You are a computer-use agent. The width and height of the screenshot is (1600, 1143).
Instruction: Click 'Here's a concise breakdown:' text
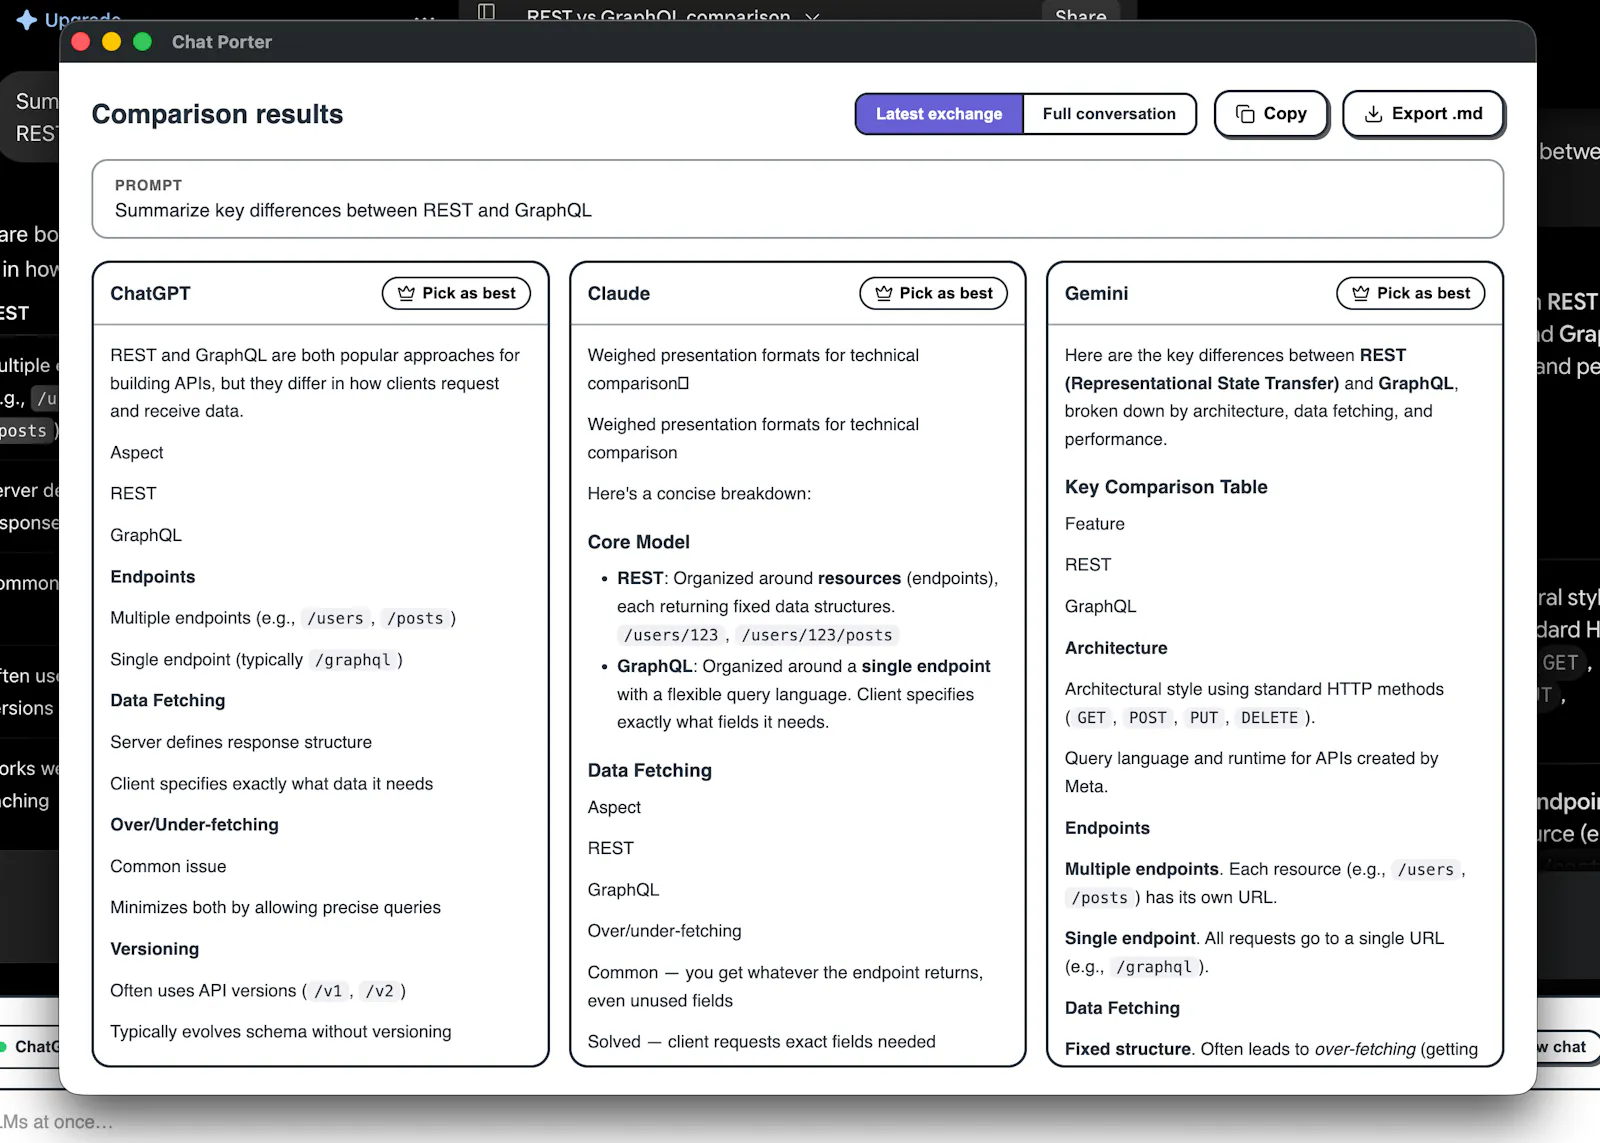(x=699, y=494)
